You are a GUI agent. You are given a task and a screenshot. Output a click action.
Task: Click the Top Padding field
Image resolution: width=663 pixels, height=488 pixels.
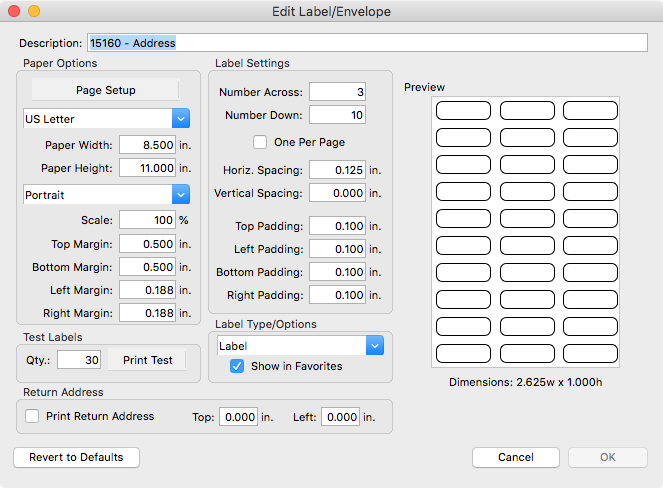(337, 226)
